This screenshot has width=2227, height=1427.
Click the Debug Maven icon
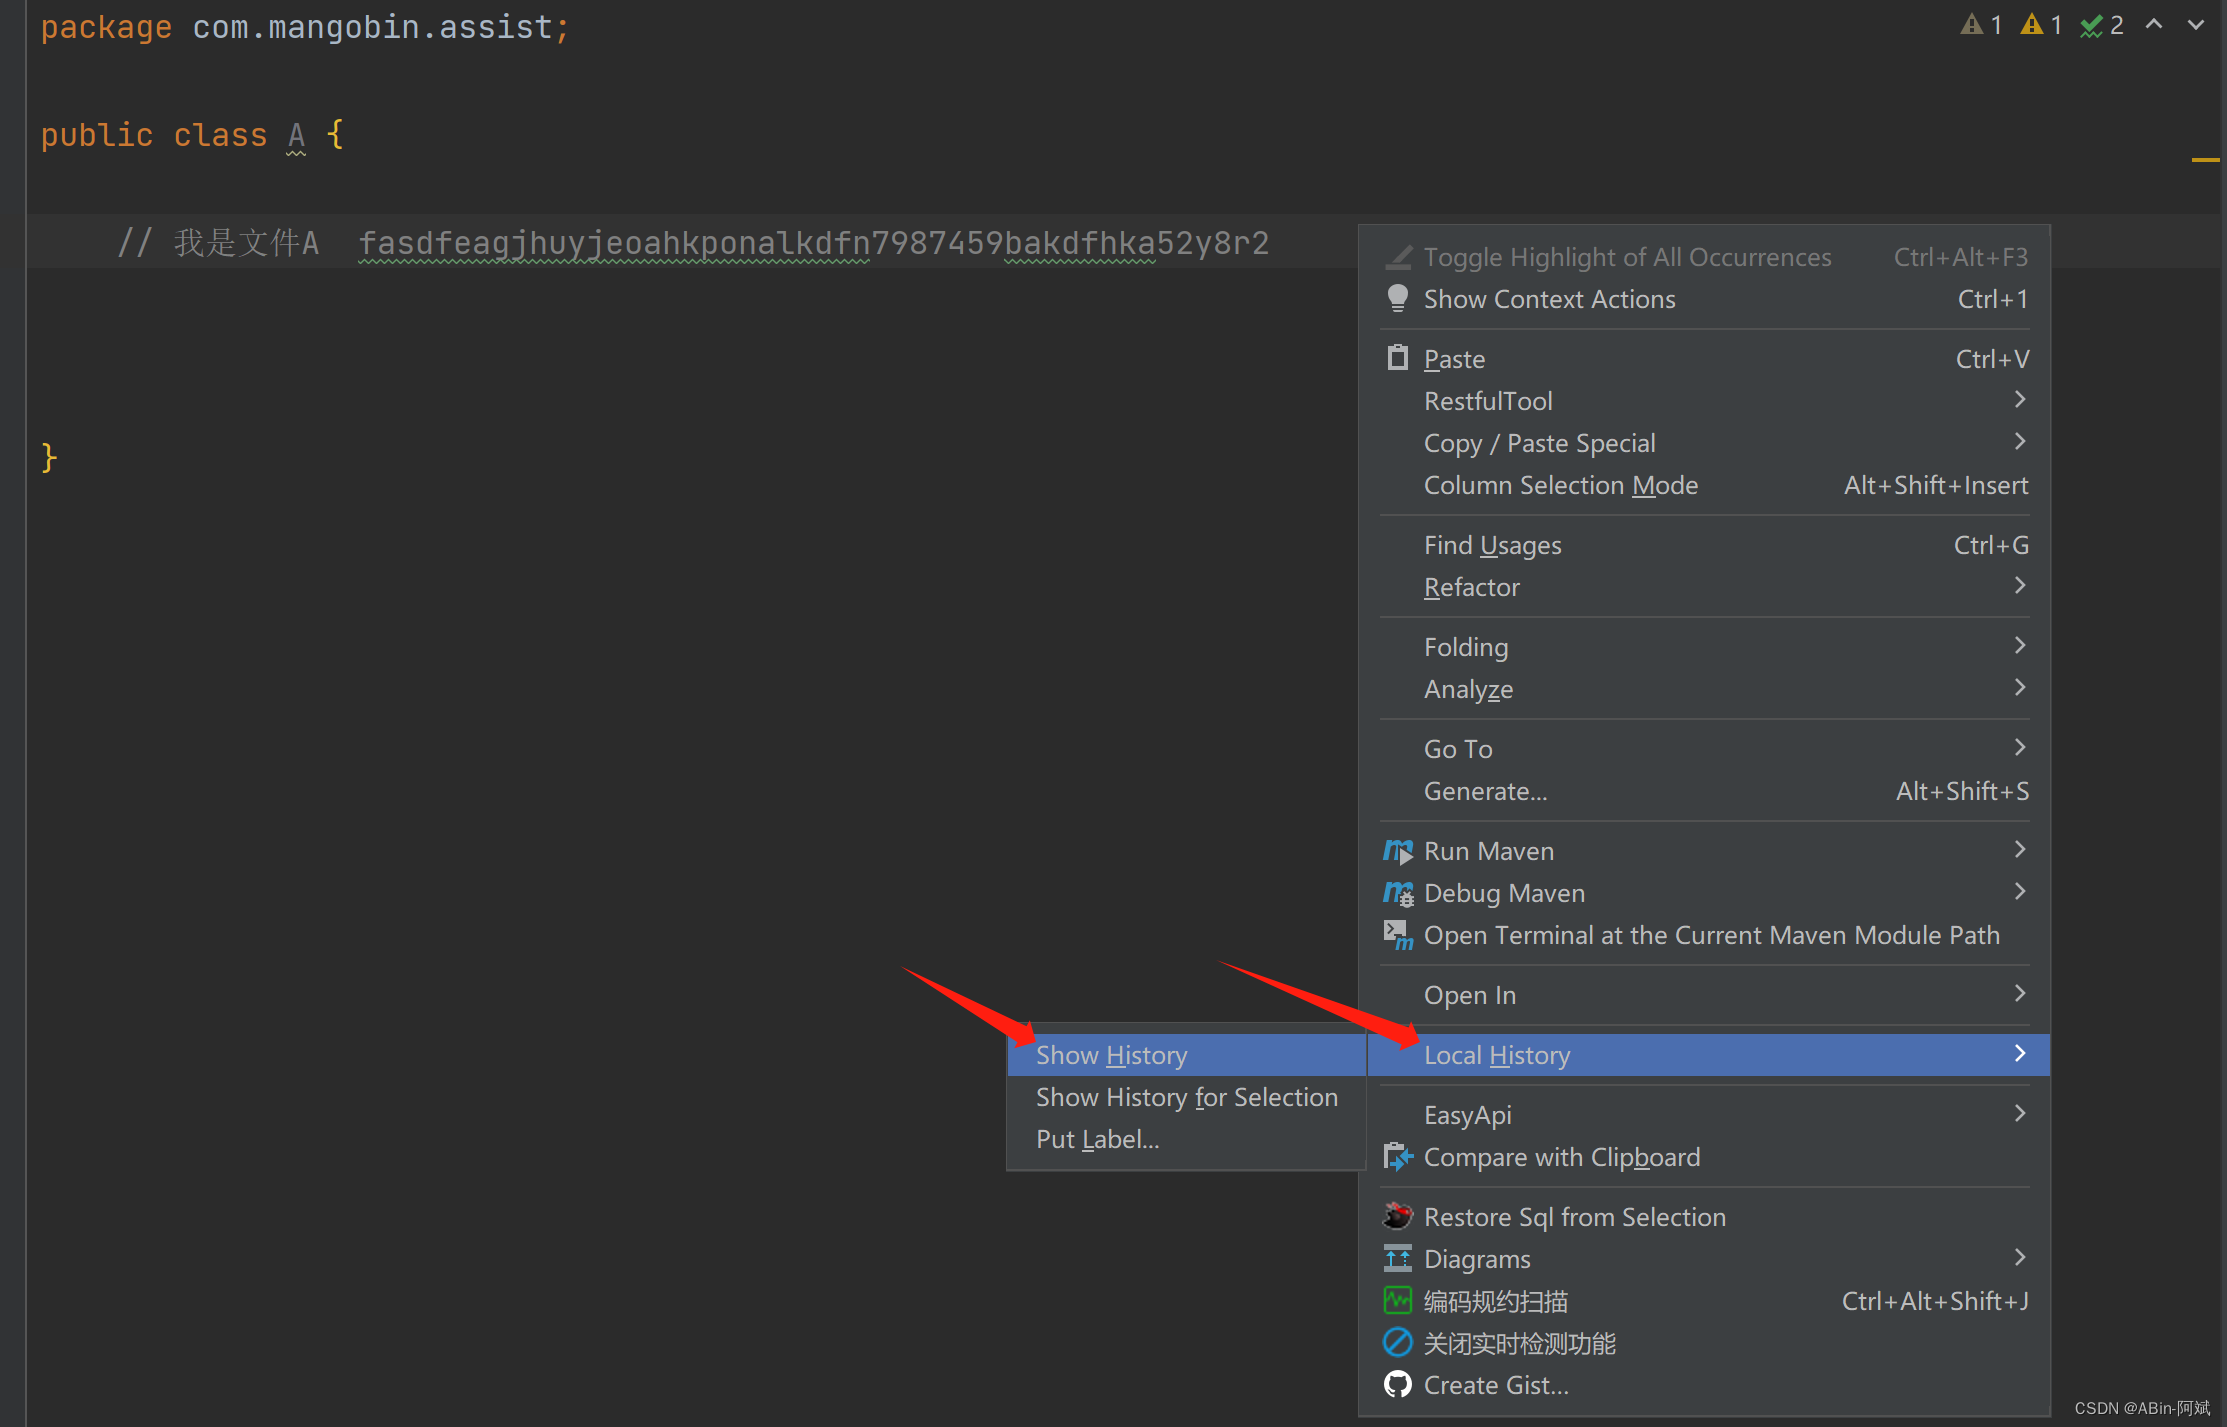1399,891
